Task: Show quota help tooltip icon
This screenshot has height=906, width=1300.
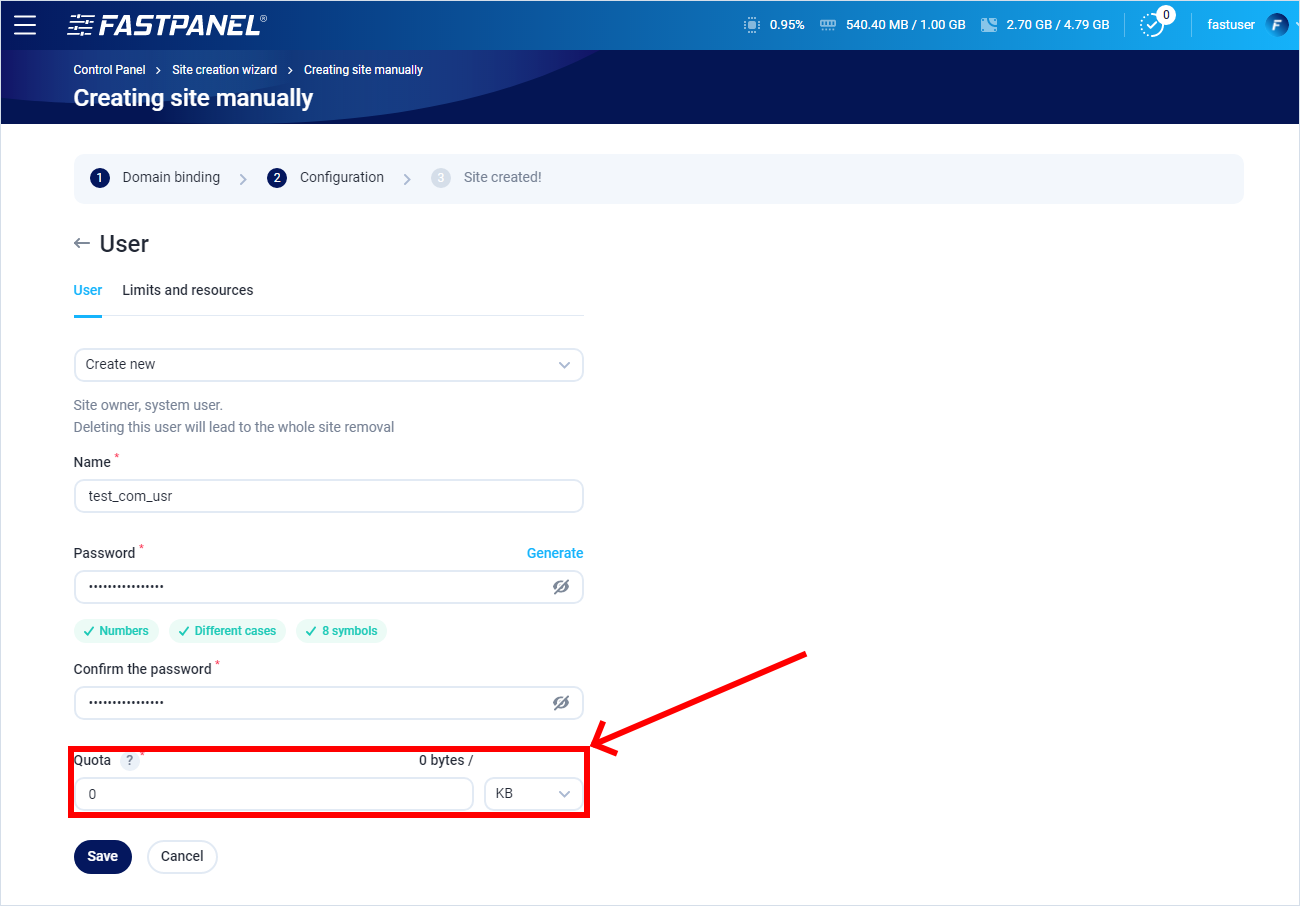Action: (129, 761)
